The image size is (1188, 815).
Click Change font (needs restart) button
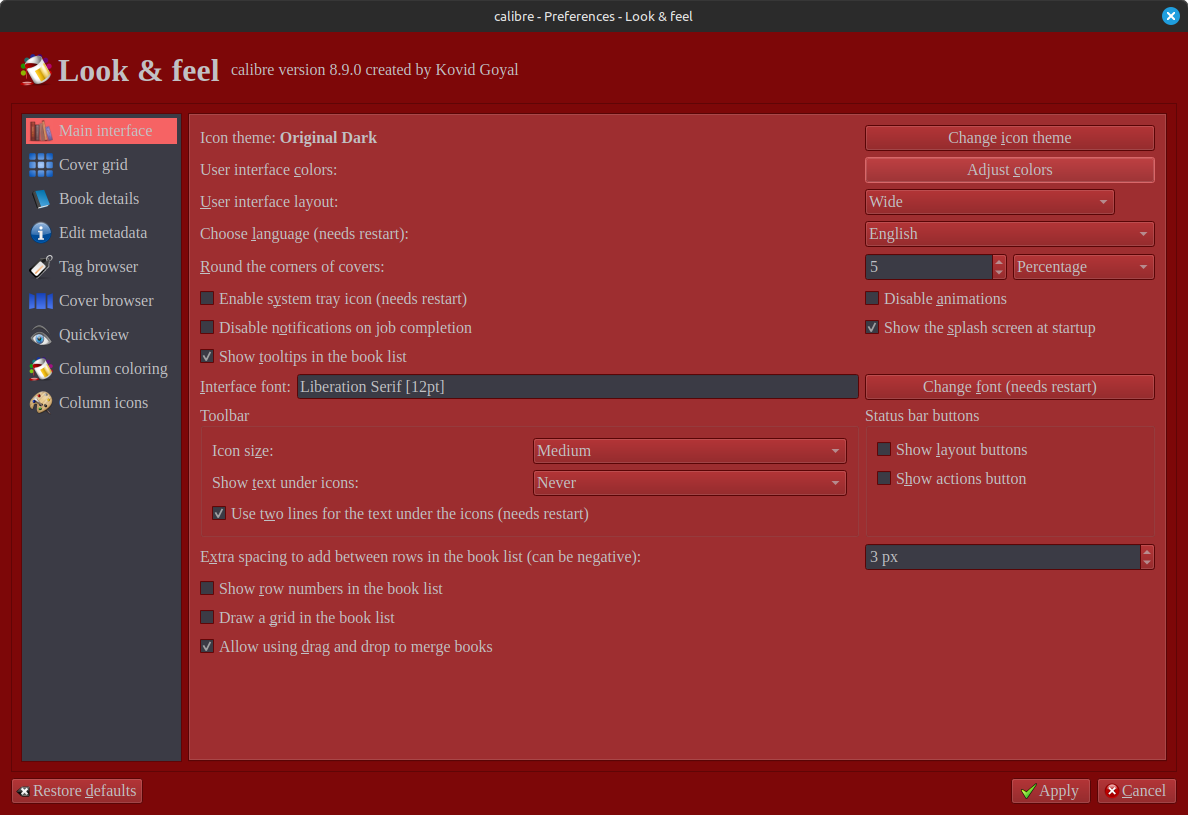1009,387
